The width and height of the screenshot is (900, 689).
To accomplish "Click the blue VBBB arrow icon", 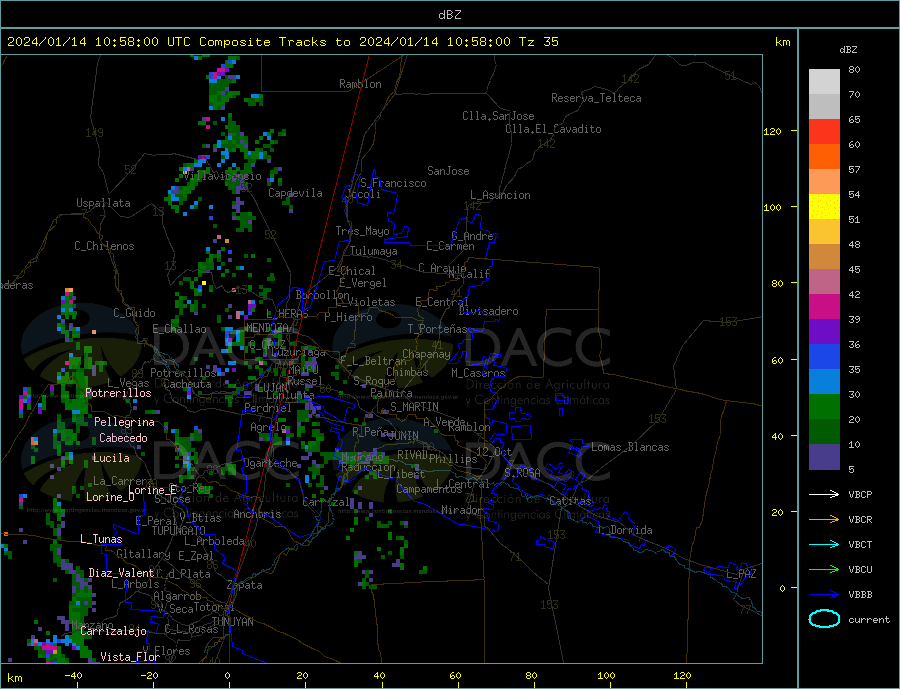I will 824,594.
